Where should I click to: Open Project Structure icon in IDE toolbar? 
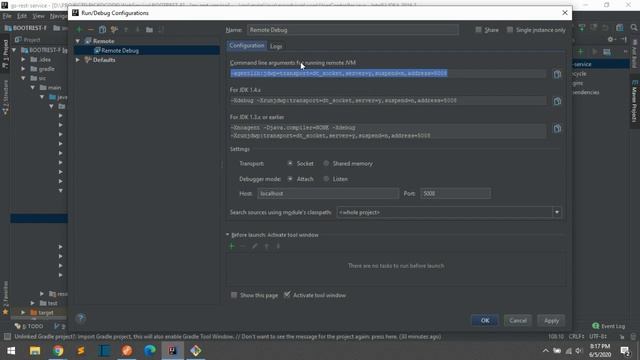tap(620, 28)
